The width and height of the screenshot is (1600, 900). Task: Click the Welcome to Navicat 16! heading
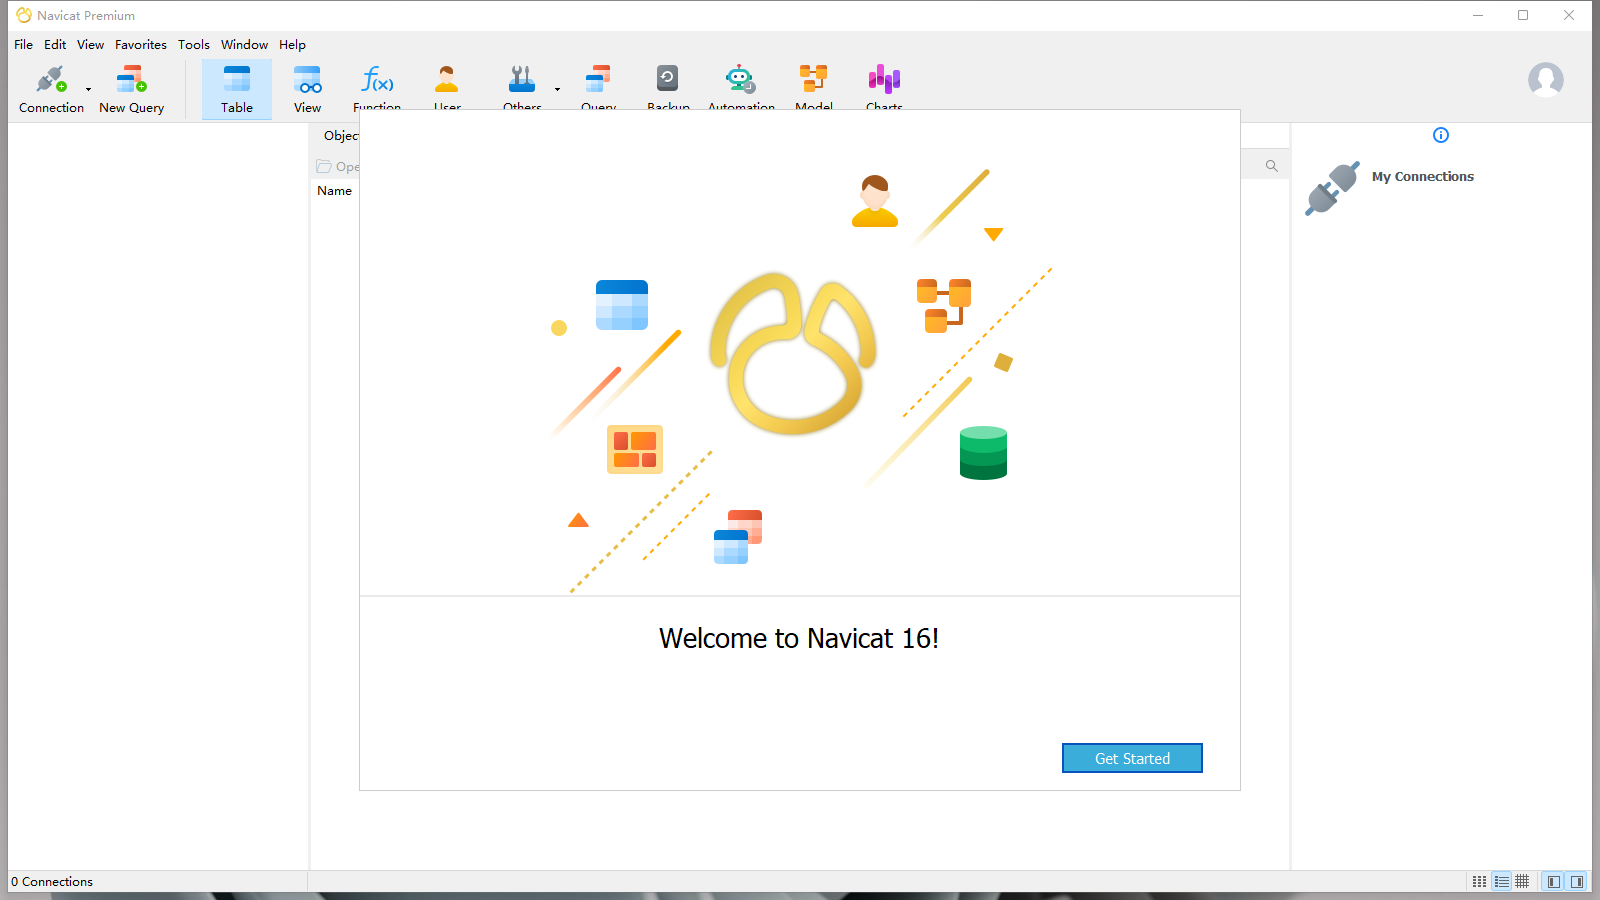(x=799, y=639)
